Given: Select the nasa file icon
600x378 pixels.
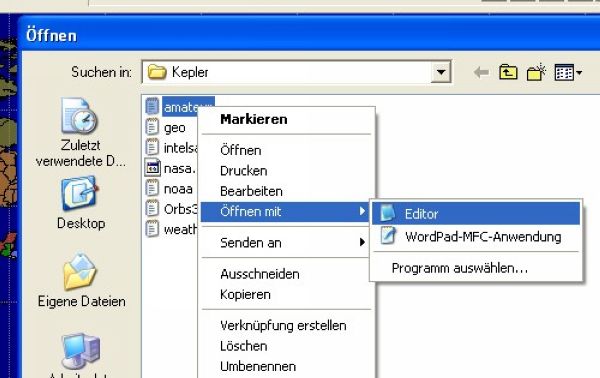Looking at the screenshot, I should 152,168.
